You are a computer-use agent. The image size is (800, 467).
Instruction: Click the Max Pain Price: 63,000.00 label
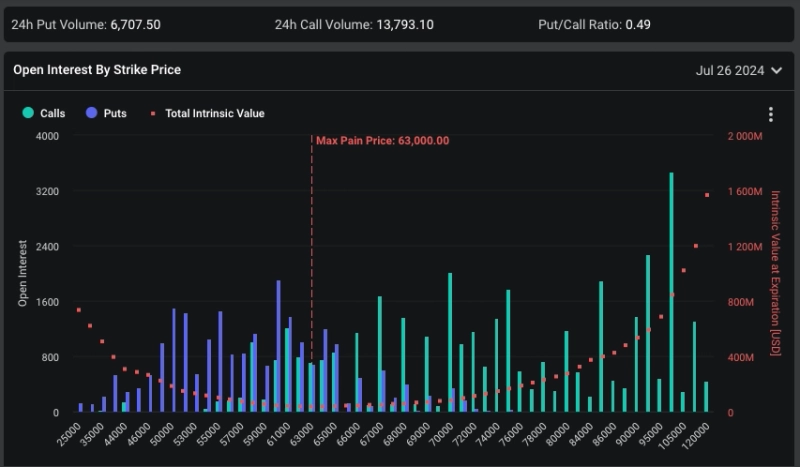pos(382,141)
